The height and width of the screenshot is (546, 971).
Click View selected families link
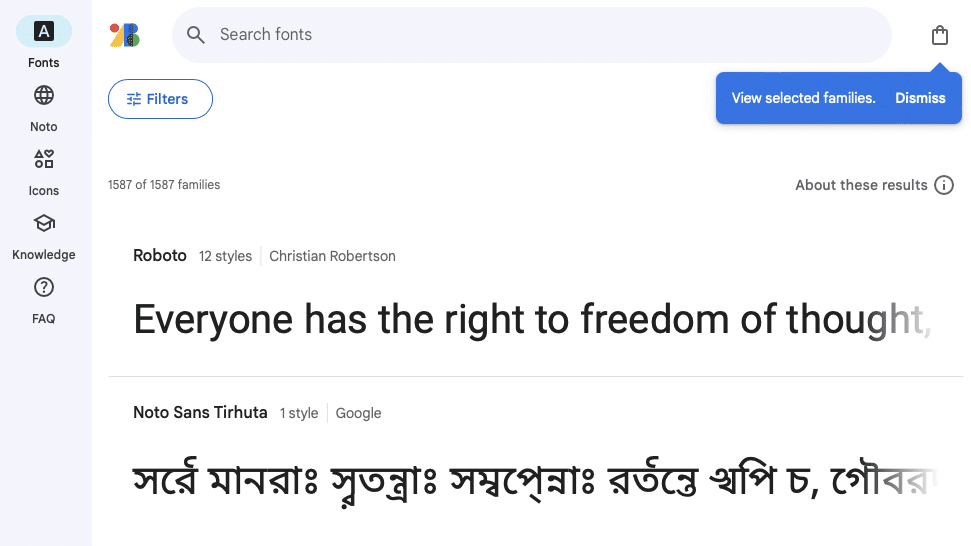tap(803, 98)
